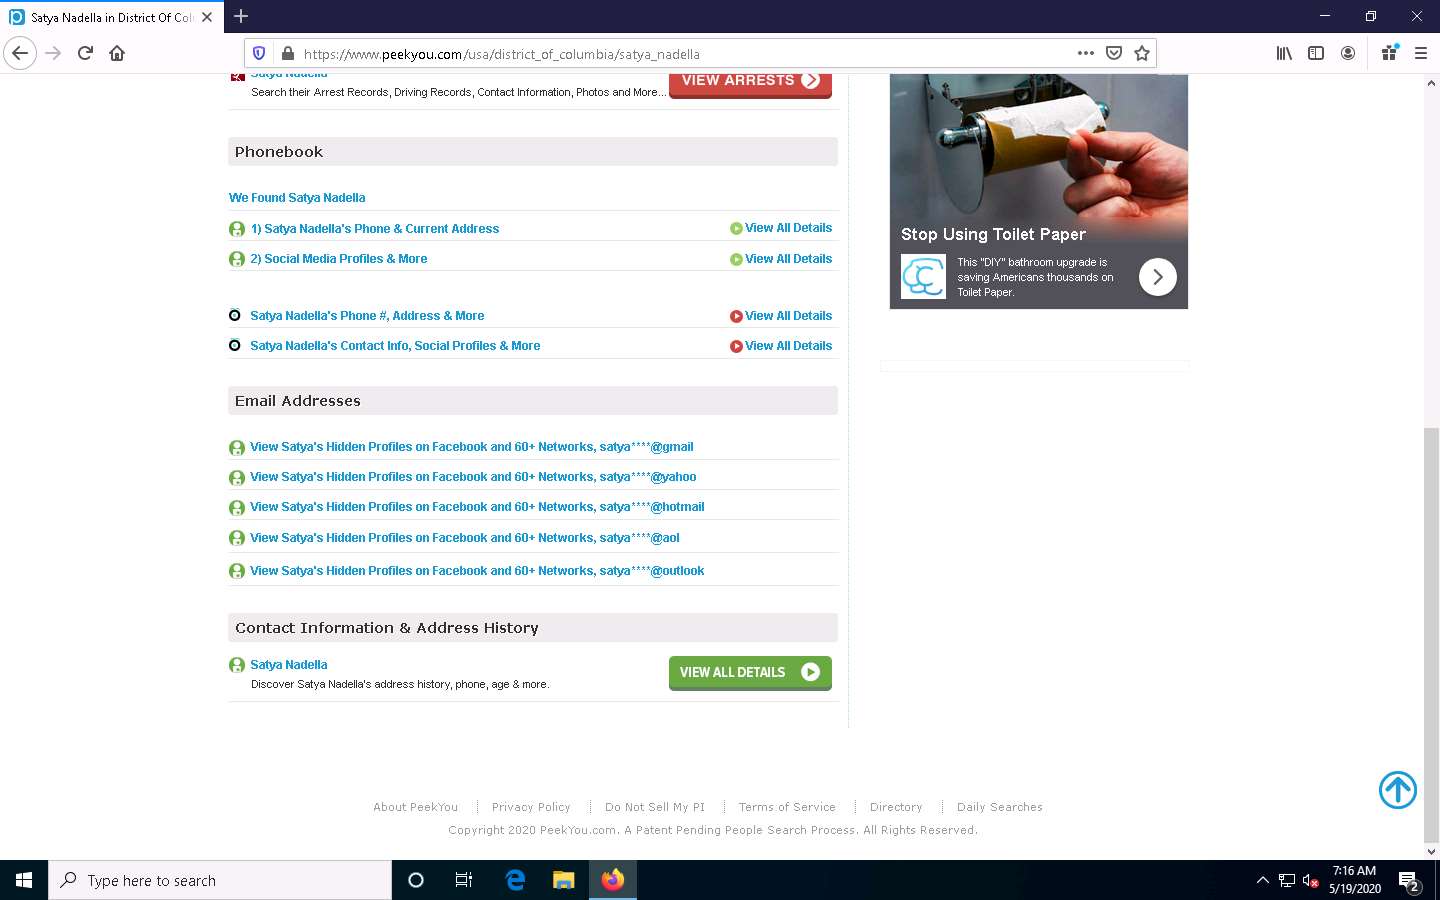1440x900 pixels.
Task: Open File Explorer from the taskbar
Action: pos(564,880)
